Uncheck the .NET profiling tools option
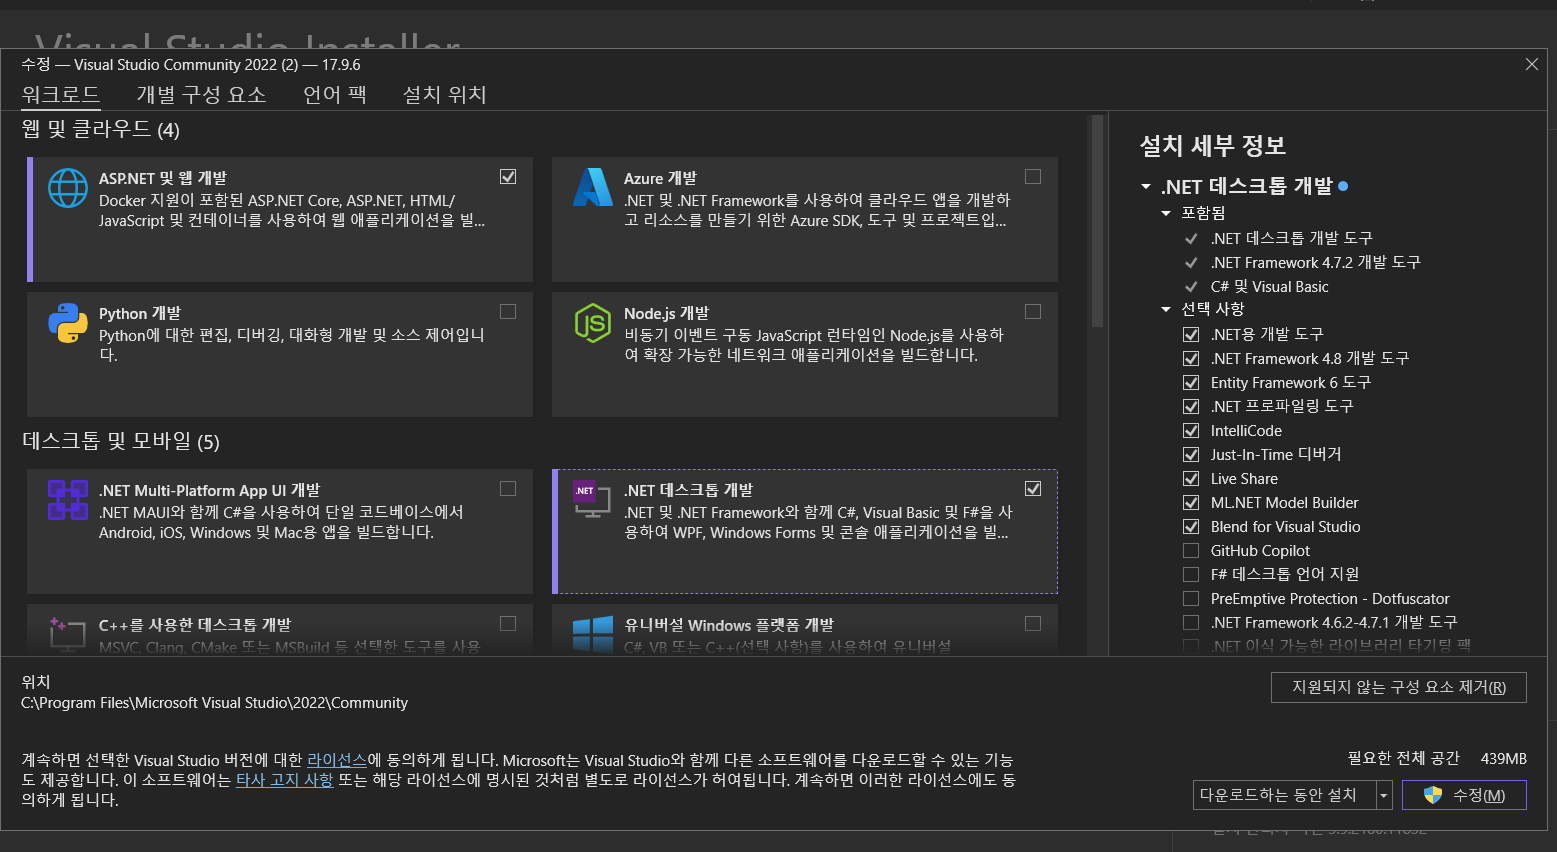 click(x=1191, y=406)
